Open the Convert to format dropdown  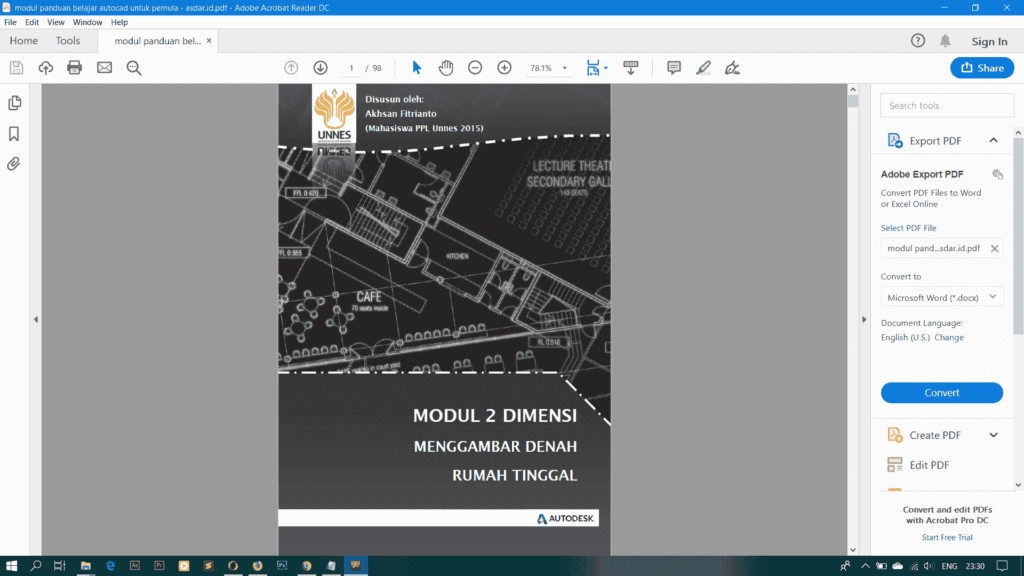click(x=941, y=296)
